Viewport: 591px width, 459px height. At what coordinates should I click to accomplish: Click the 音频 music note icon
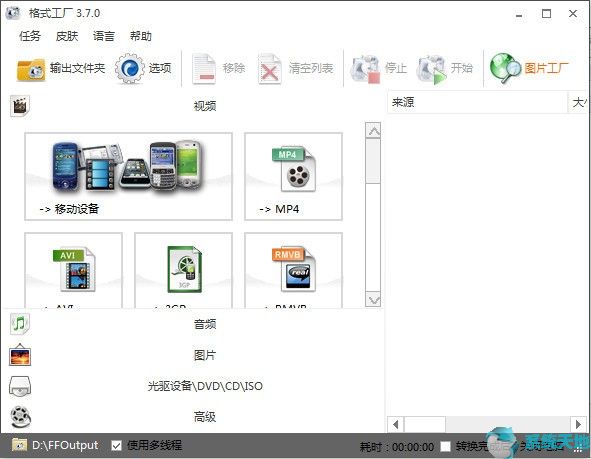pos(20,324)
